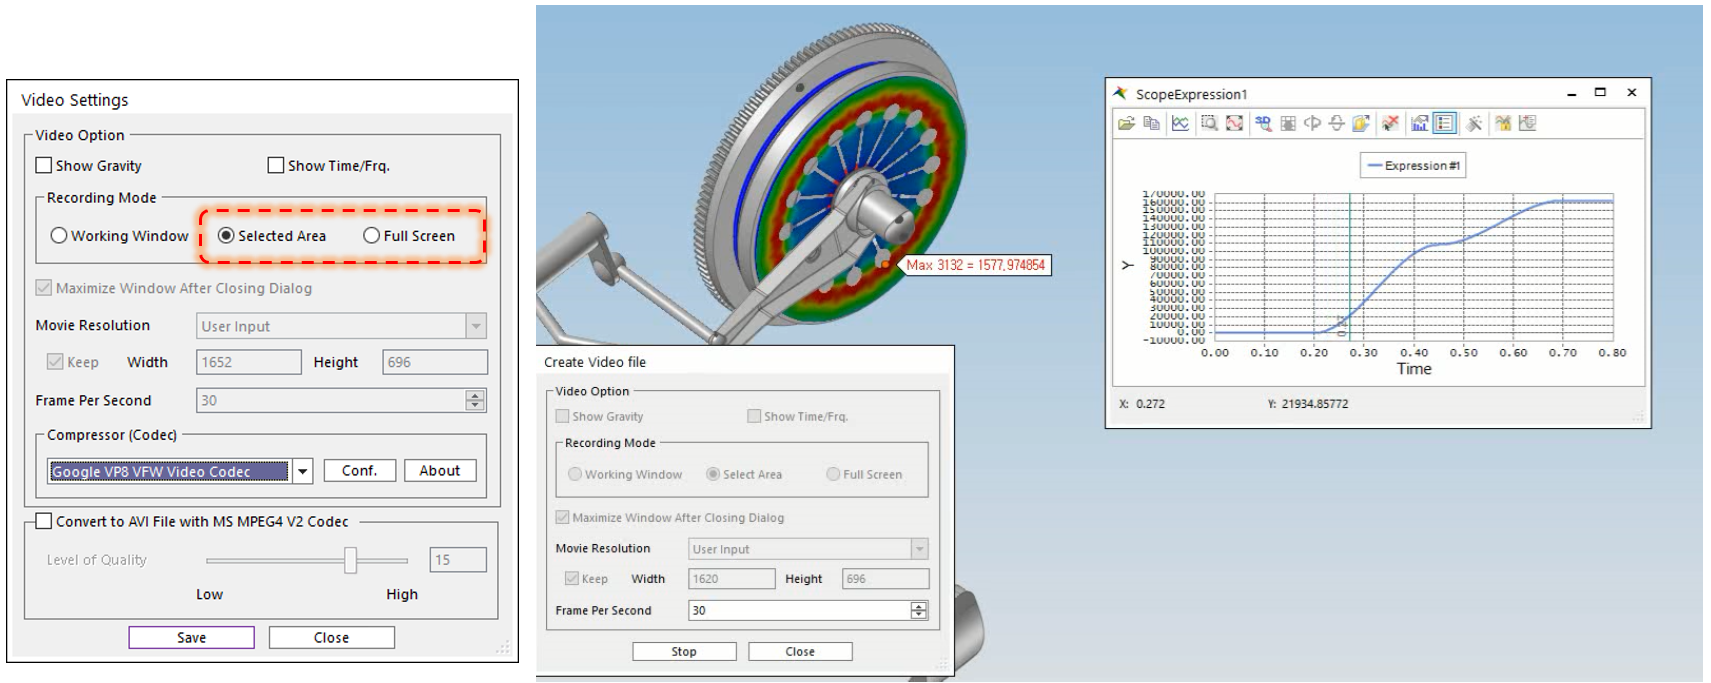Click the delete curve red X icon
Image resolution: width=1711 pixels, height=683 pixels.
1389,123
